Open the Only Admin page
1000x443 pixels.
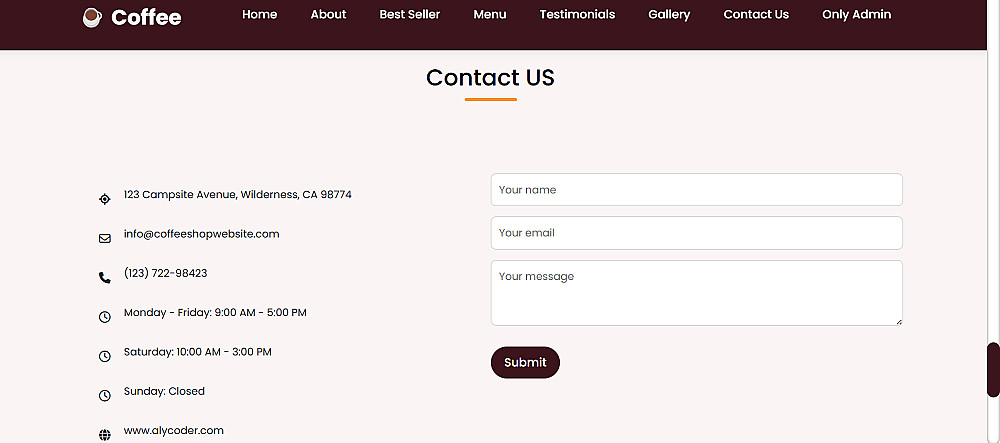pos(856,14)
